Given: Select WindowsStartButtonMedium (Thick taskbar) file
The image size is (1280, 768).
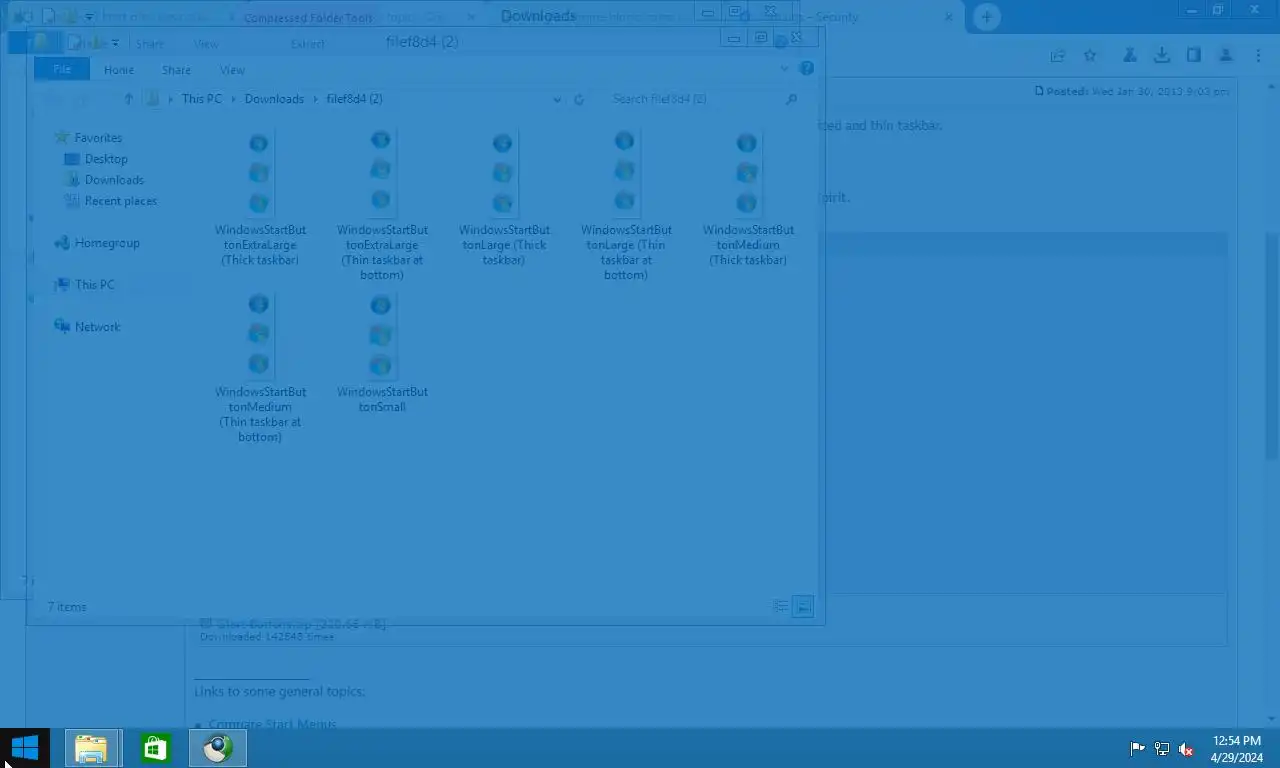Looking at the screenshot, I should [748, 199].
